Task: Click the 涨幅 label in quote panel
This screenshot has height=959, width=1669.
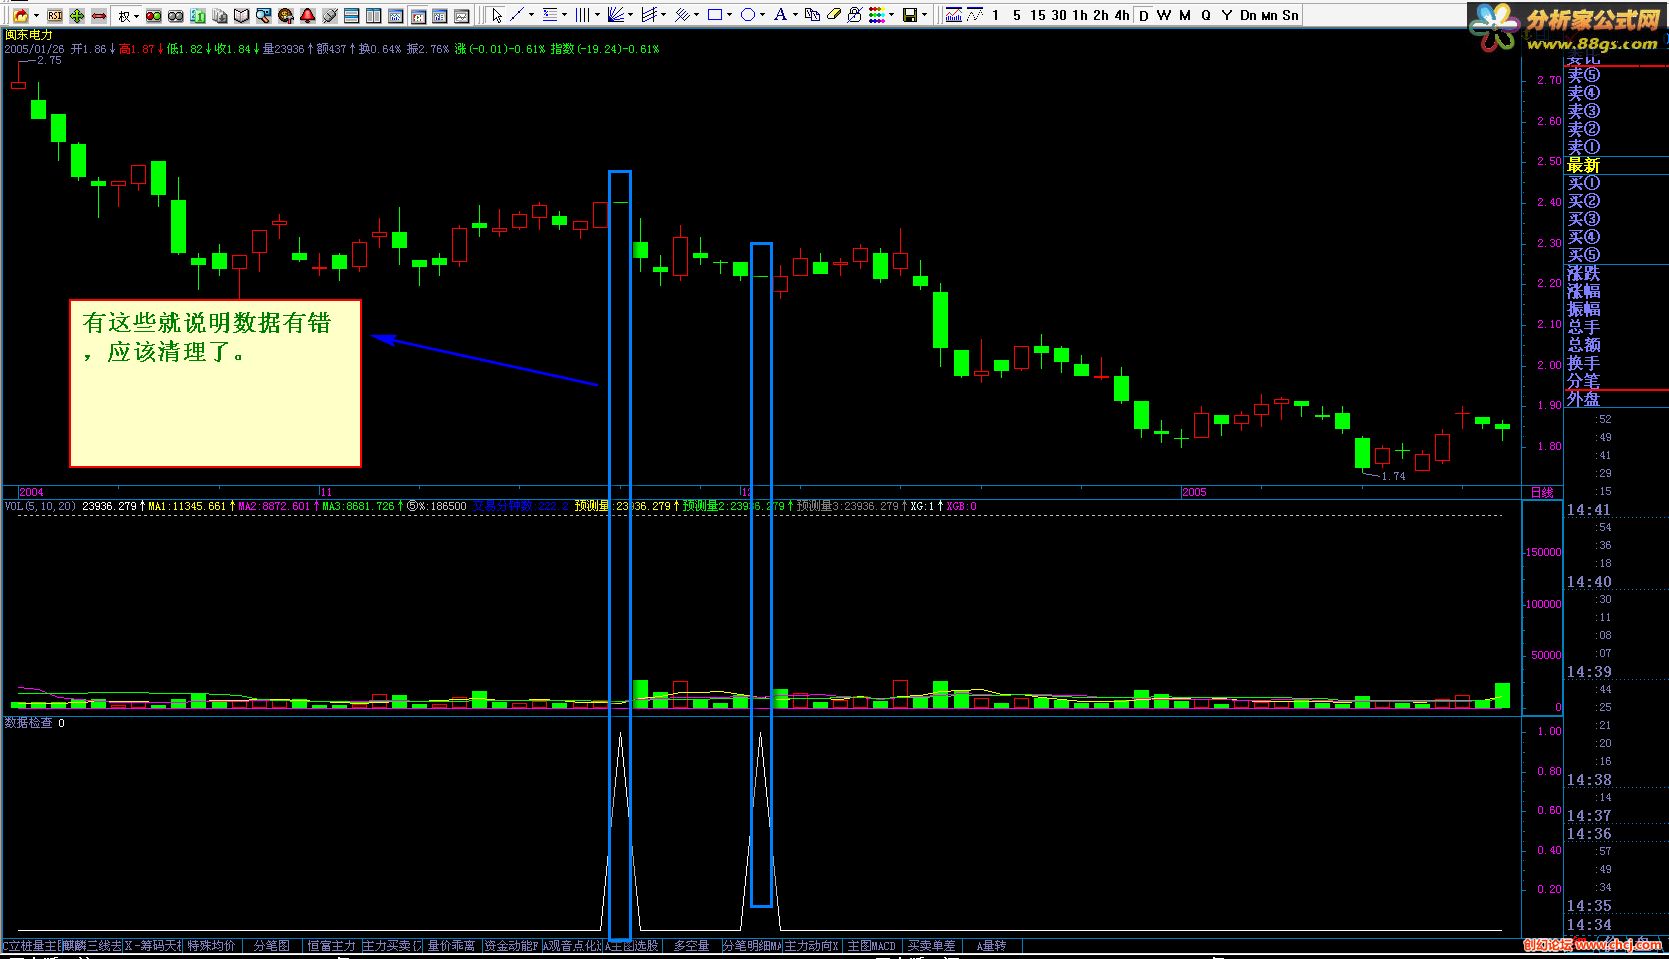Action: [1584, 291]
